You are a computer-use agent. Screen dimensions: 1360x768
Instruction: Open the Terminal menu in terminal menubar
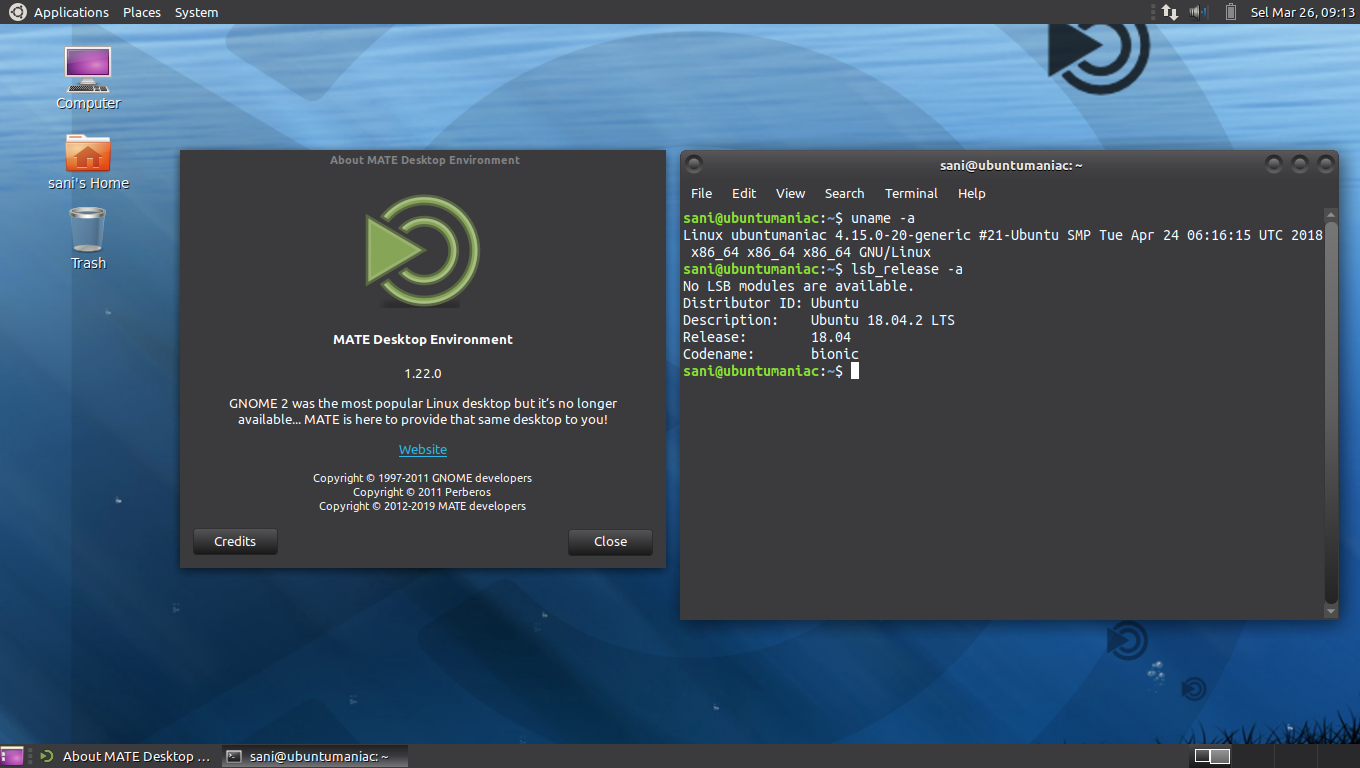(x=911, y=193)
